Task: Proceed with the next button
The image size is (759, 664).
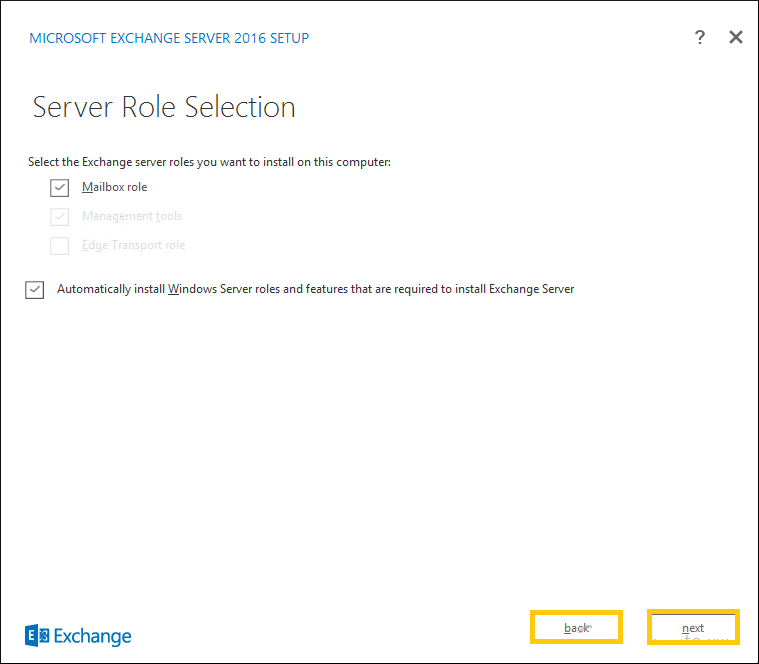Action: pyautogui.click(x=693, y=628)
